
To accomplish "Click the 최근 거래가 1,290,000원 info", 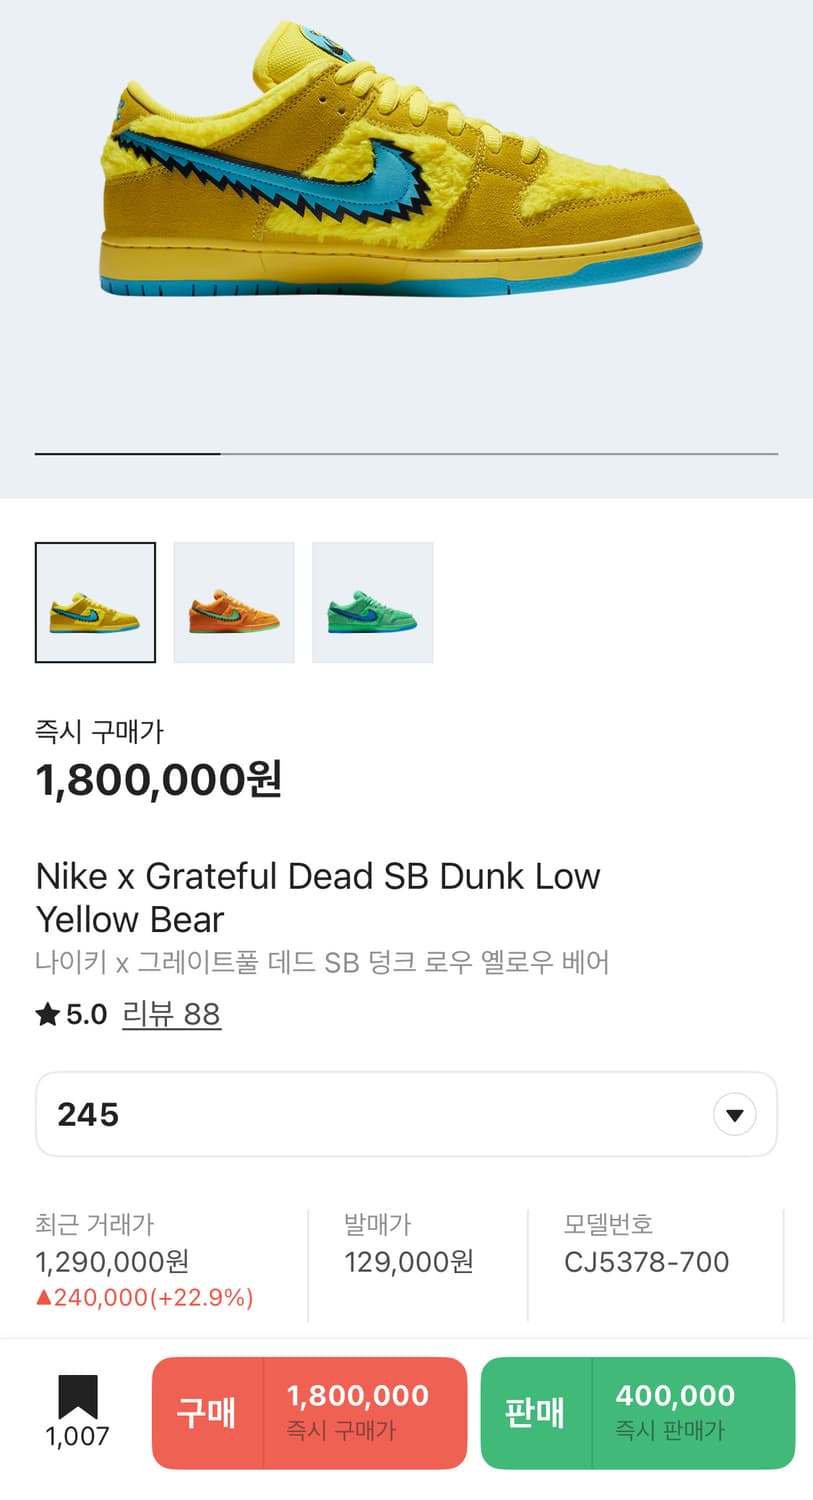I will click(x=112, y=1262).
